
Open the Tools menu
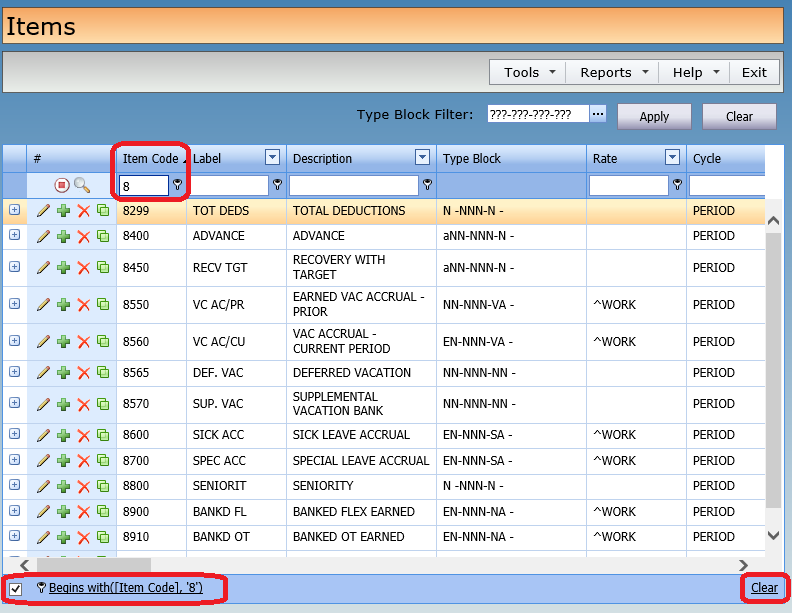click(527, 72)
